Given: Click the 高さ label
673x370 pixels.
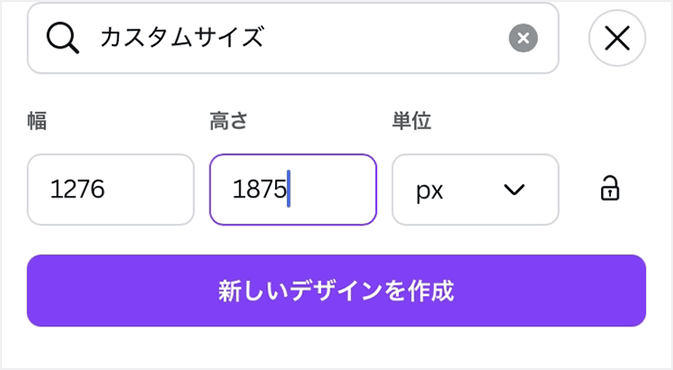Looking at the screenshot, I should (228, 121).
